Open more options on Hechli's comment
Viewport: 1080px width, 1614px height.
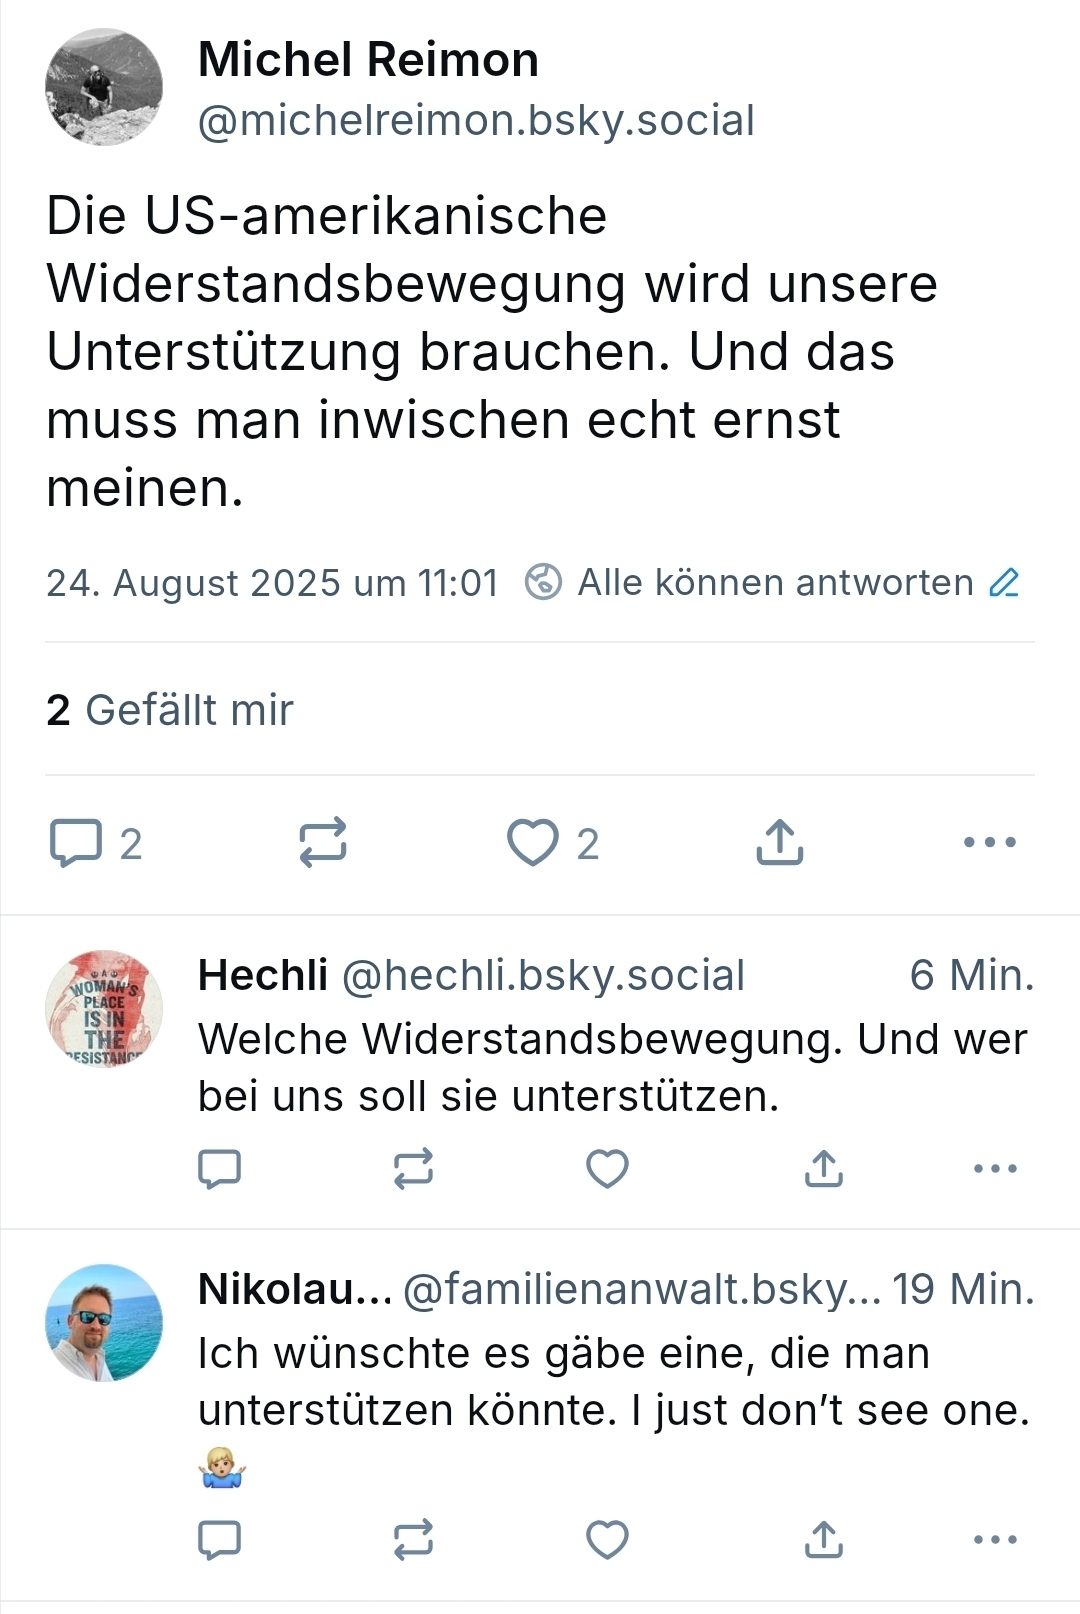click(995, 1168)
